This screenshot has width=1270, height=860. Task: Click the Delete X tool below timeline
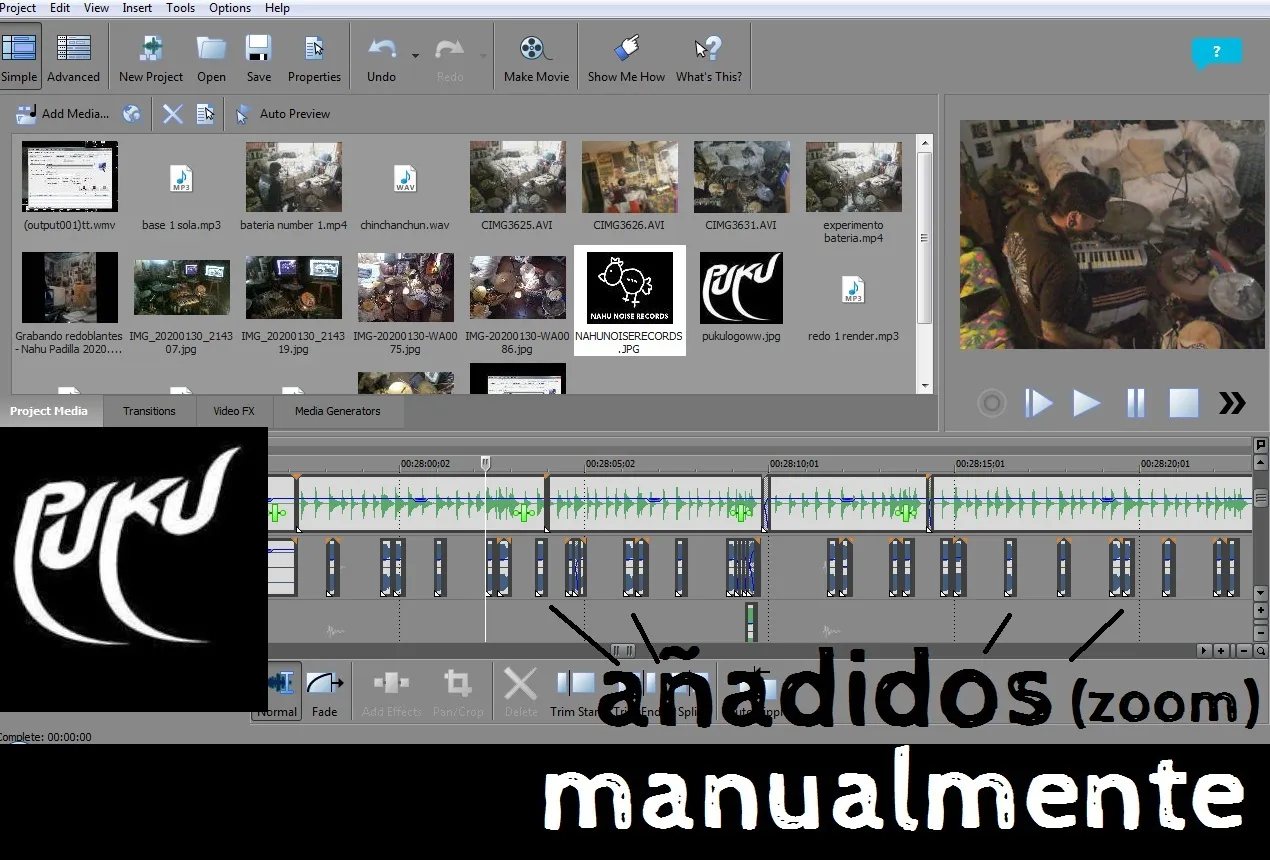click(520, 693)
